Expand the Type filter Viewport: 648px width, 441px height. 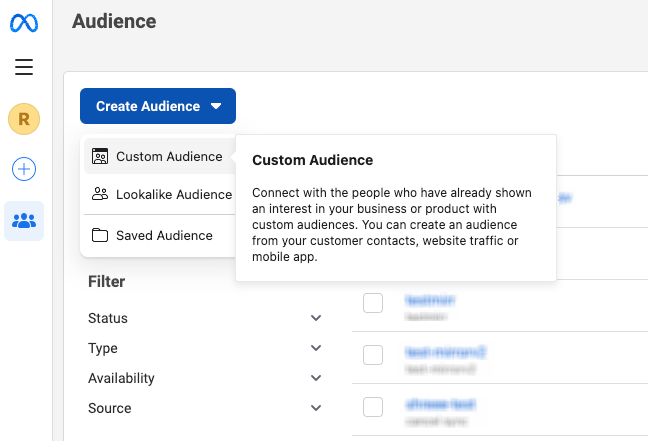click(316, 349)
